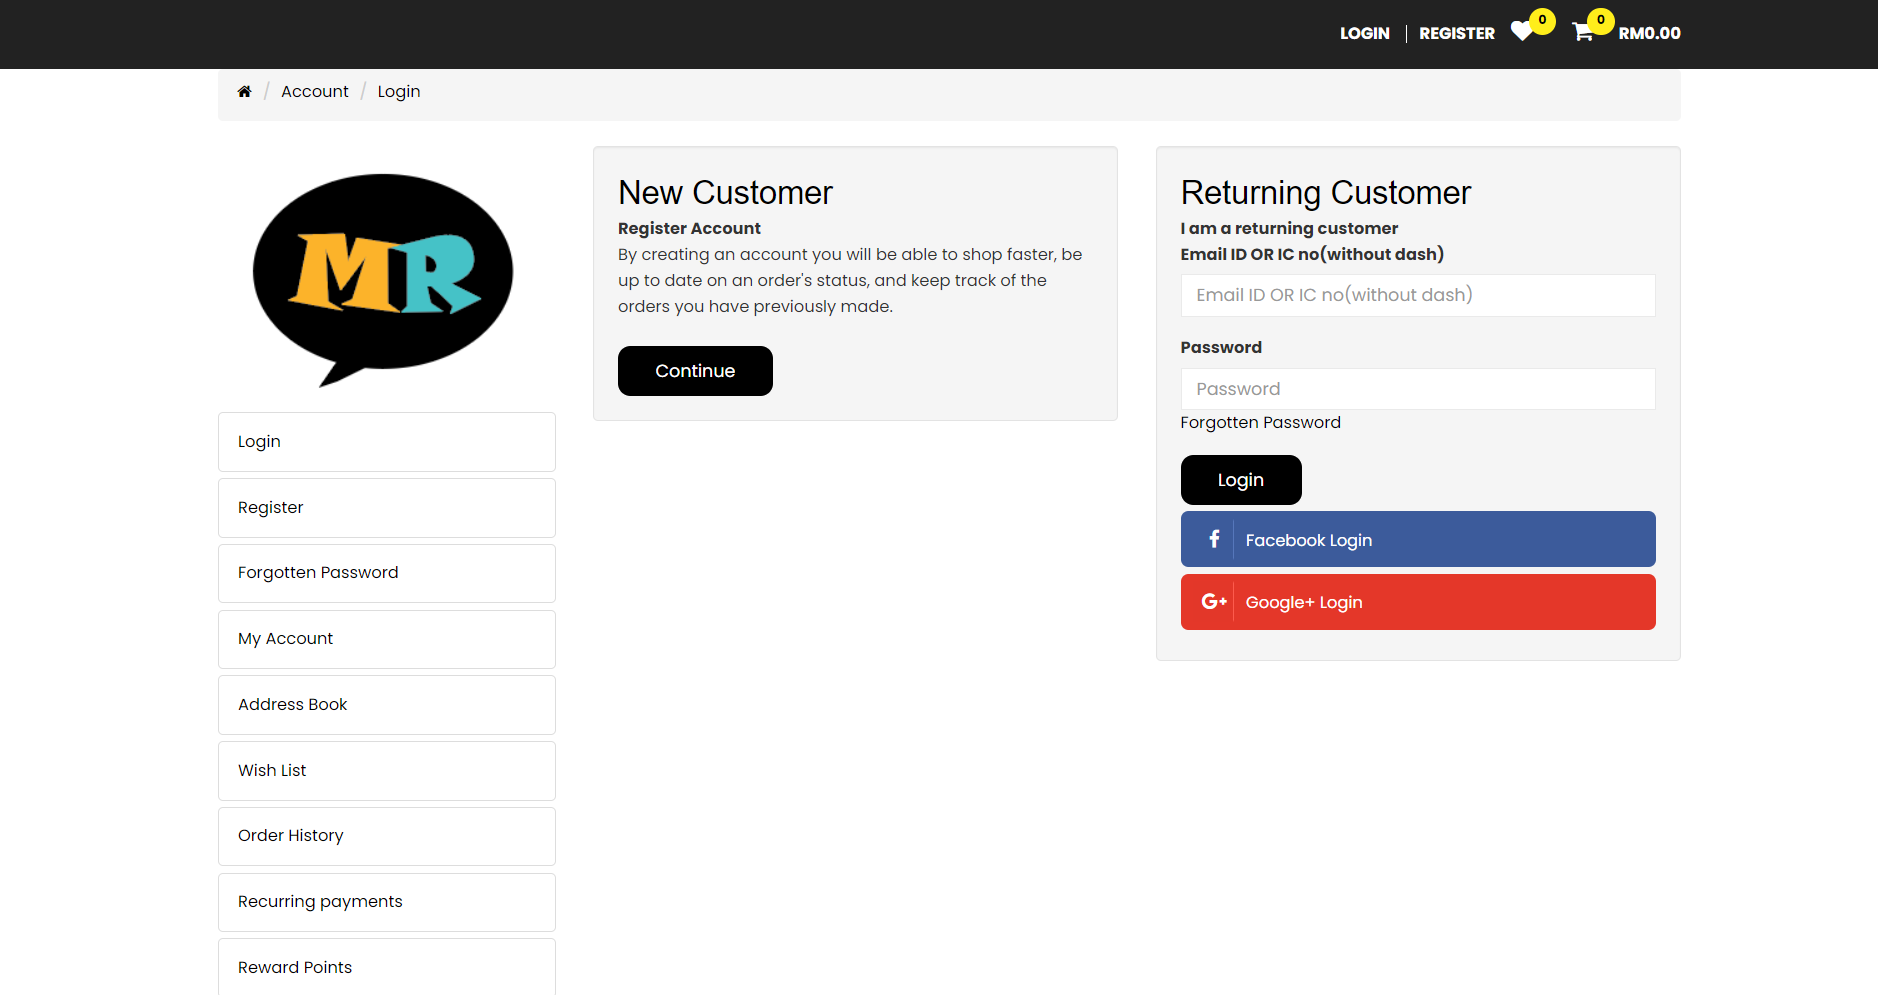Screen dimensions: 1878x995
Task: Go to Order History in sidebar
Action: coord(386,836)
